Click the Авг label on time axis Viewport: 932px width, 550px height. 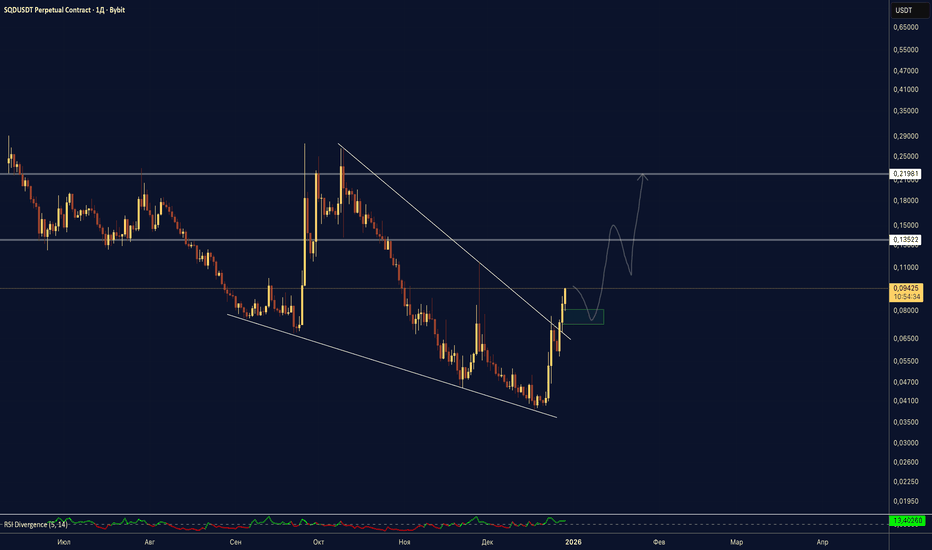tap(149, 542)
